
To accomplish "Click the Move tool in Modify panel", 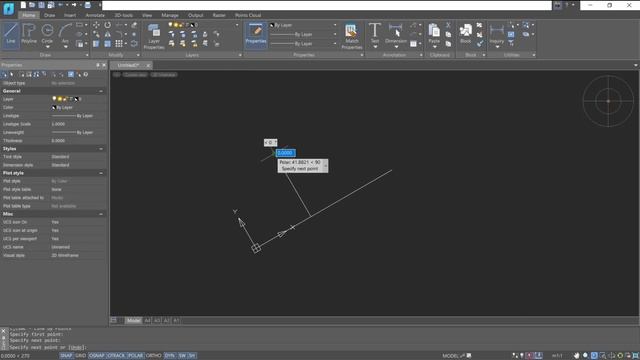I will (96, 25).
